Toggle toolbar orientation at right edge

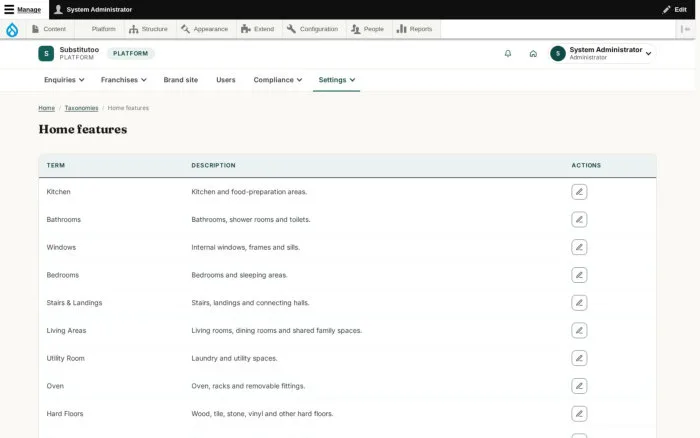point(685,29)
